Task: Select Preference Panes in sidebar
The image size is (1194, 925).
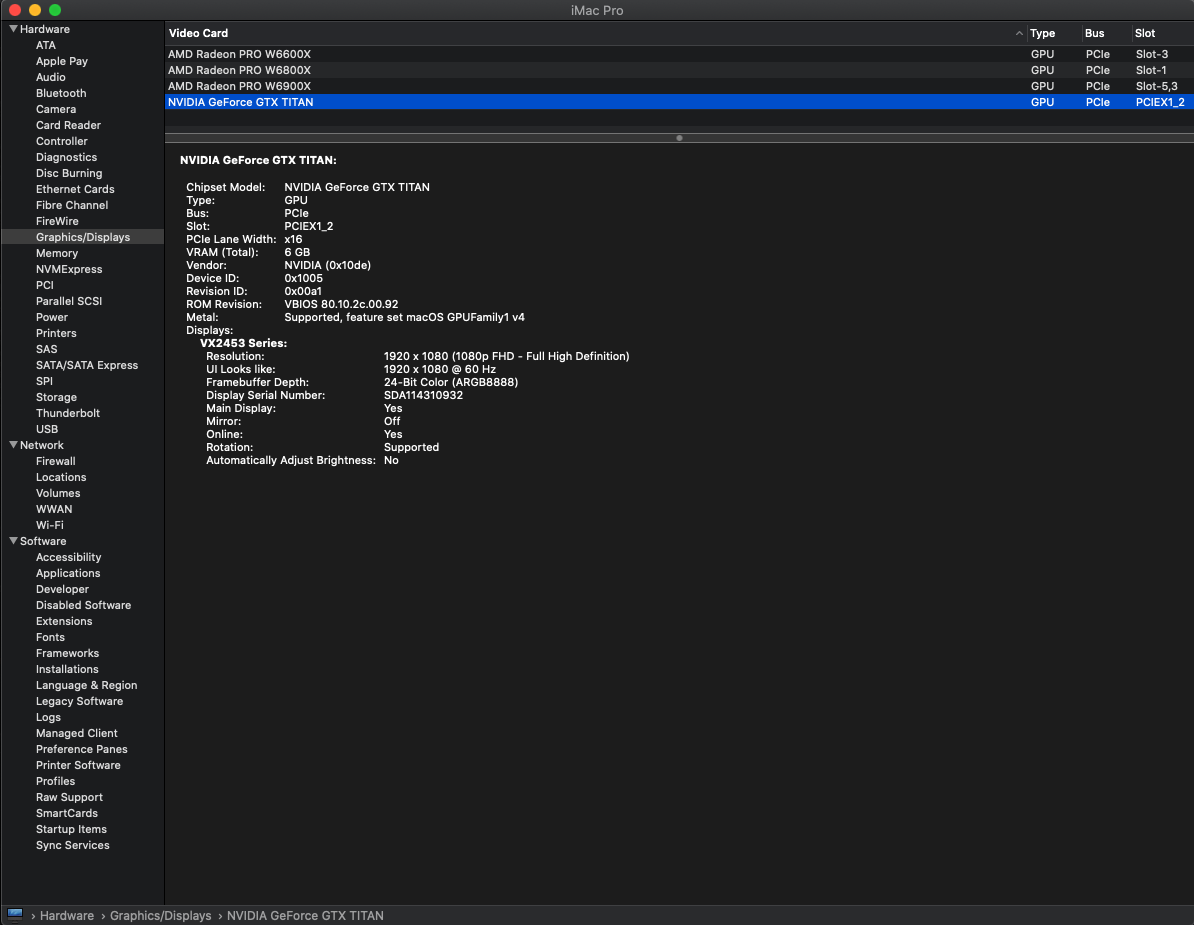Action: [81, 748]
